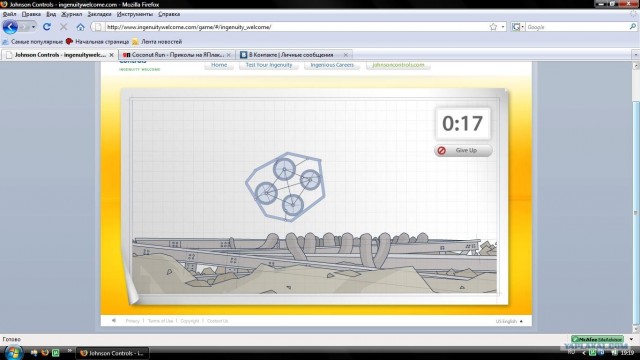Close the Coconut Run tab

[229, 55]
